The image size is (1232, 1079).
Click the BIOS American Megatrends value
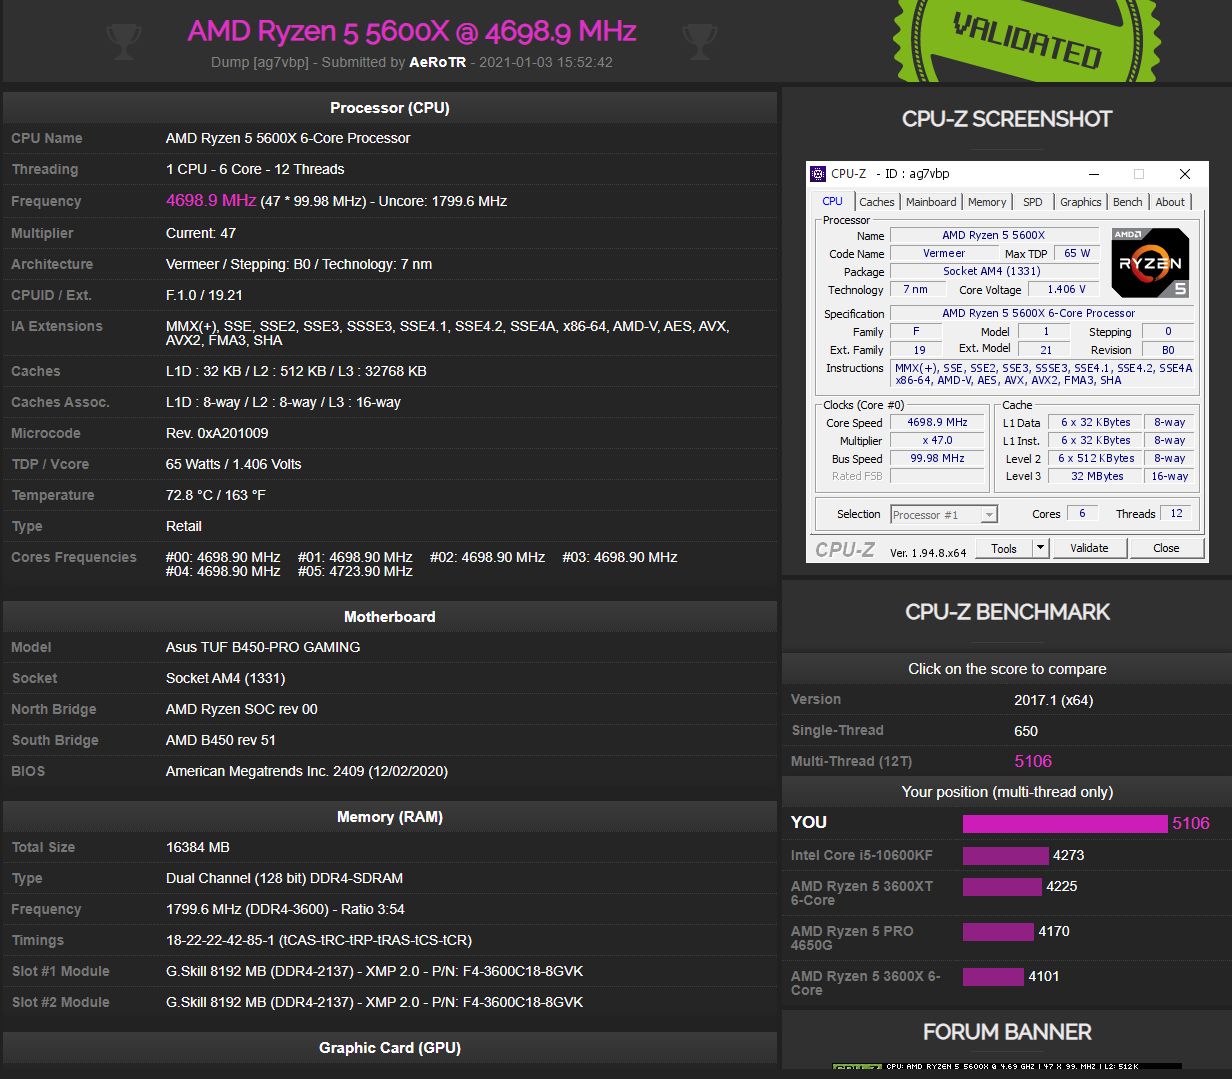click(307, 771)
